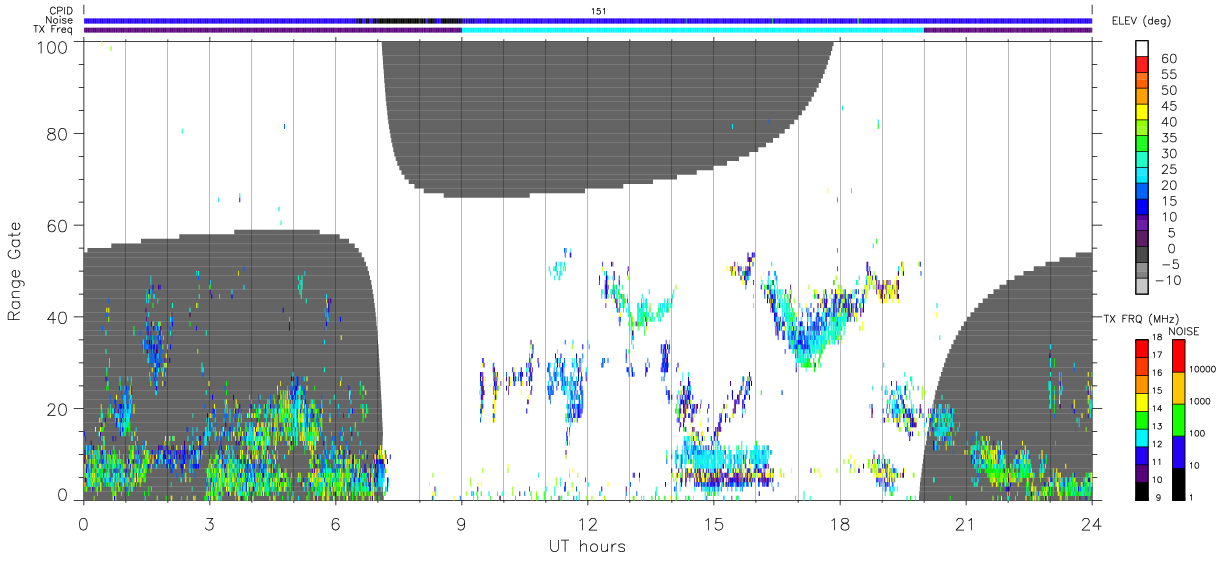1228x567 pixels.
Task: Click UT hours tick label 15
Action: (x=713, y=522)
